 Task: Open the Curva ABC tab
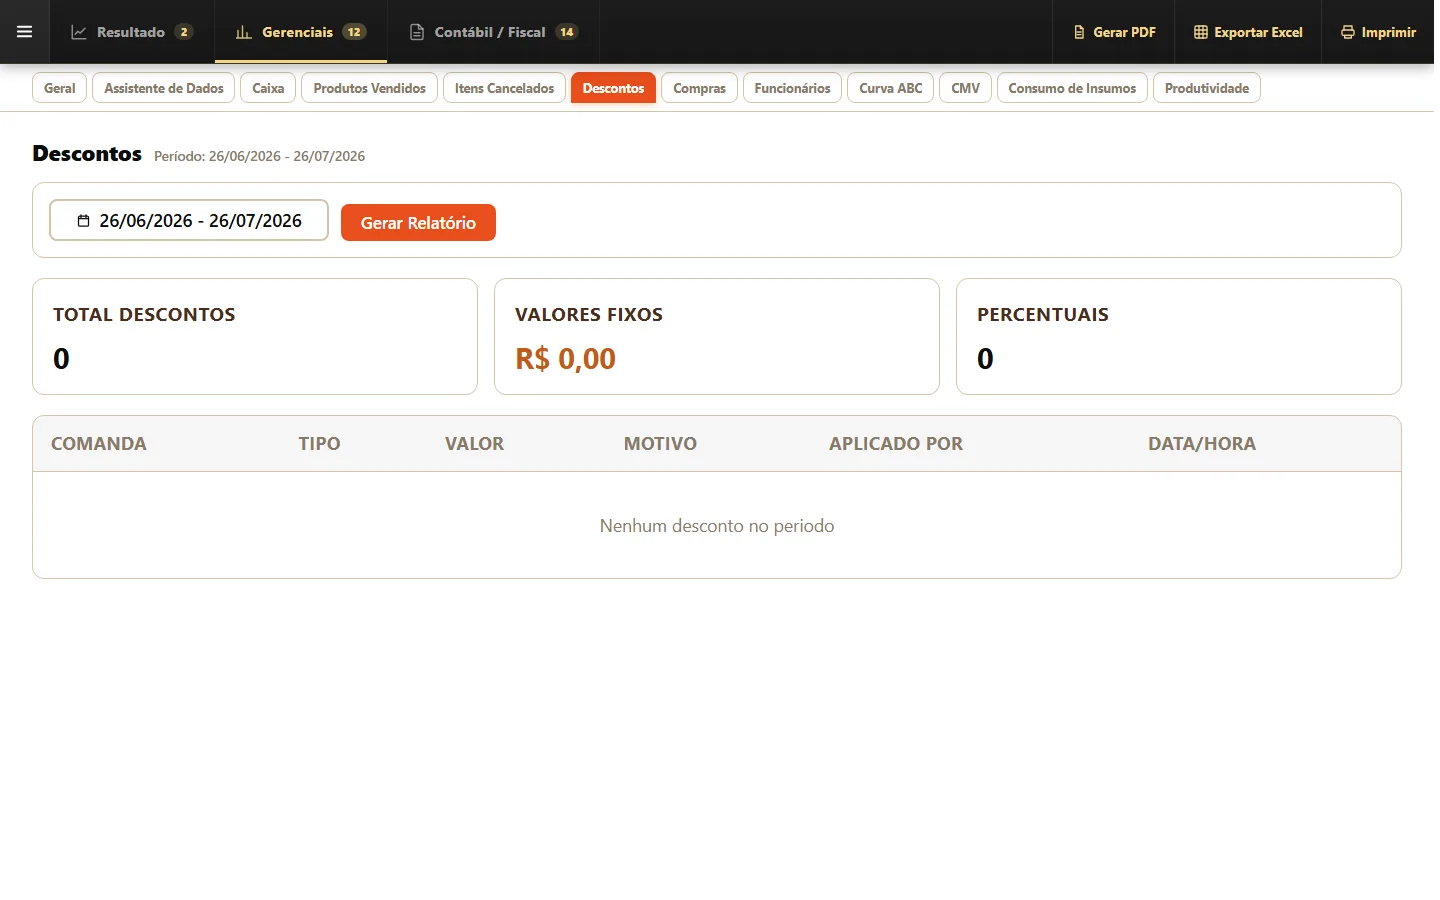[891, 88]
